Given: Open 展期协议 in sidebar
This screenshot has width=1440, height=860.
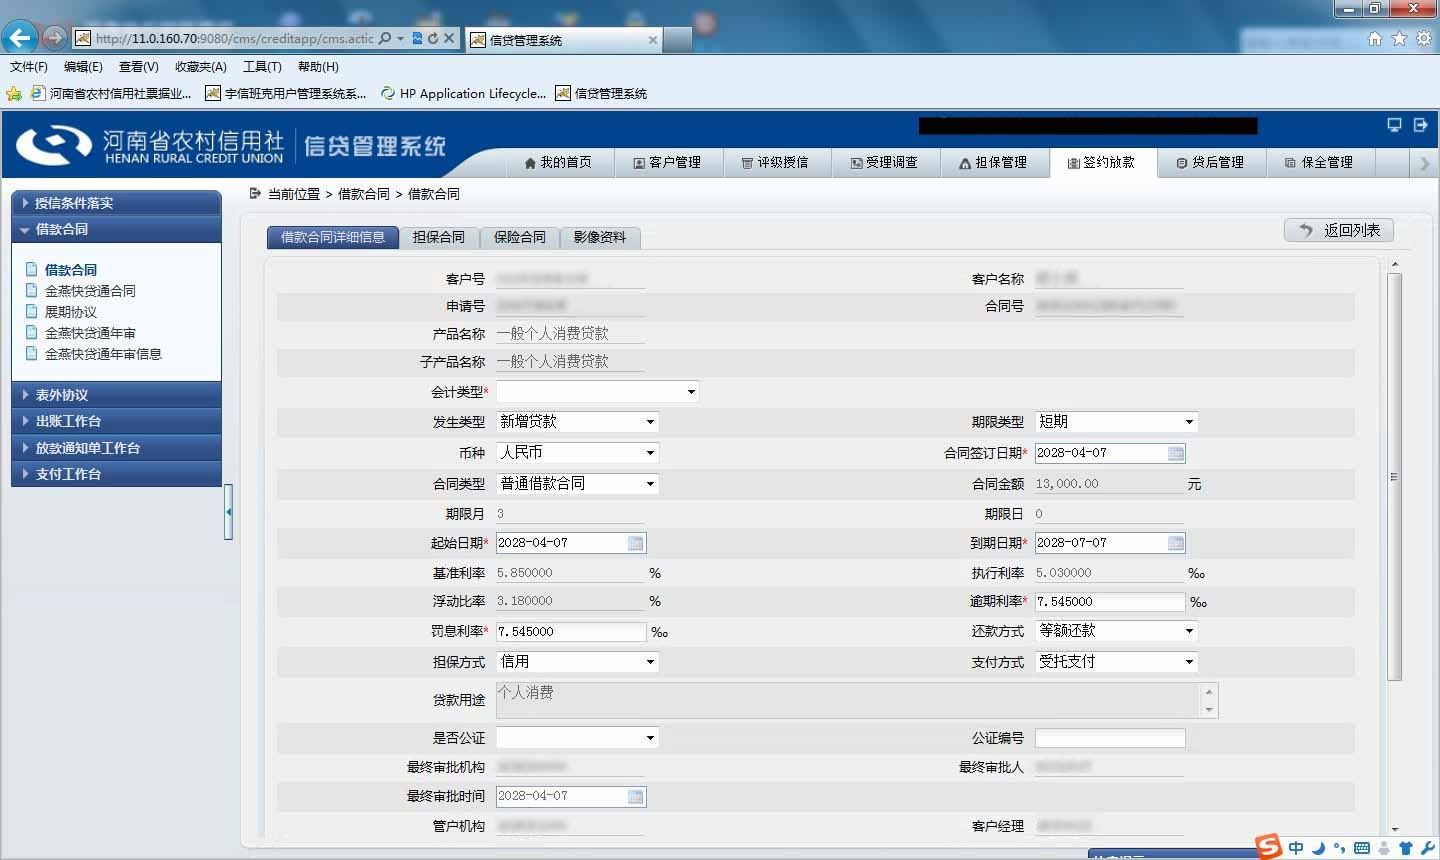Looking at the screenshot, I should tap(71, 312).
